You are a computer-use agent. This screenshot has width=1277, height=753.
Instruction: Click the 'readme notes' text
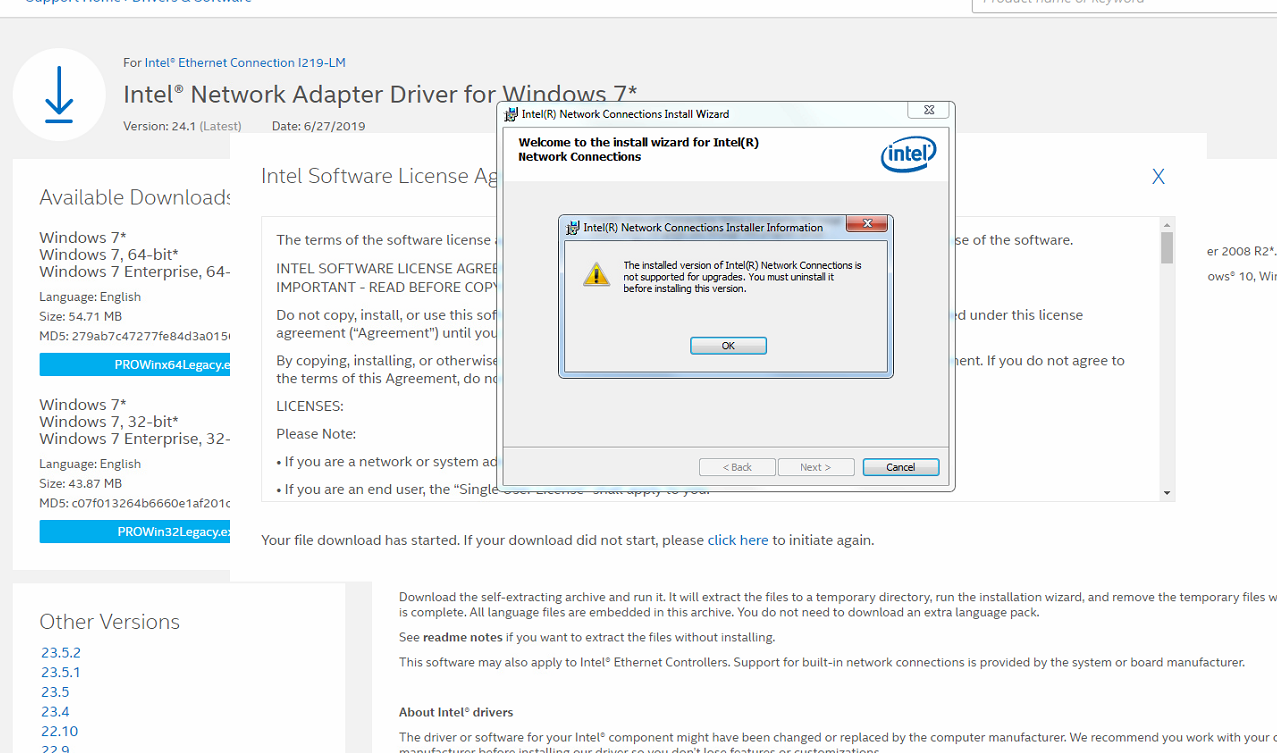tap(463, 637)
